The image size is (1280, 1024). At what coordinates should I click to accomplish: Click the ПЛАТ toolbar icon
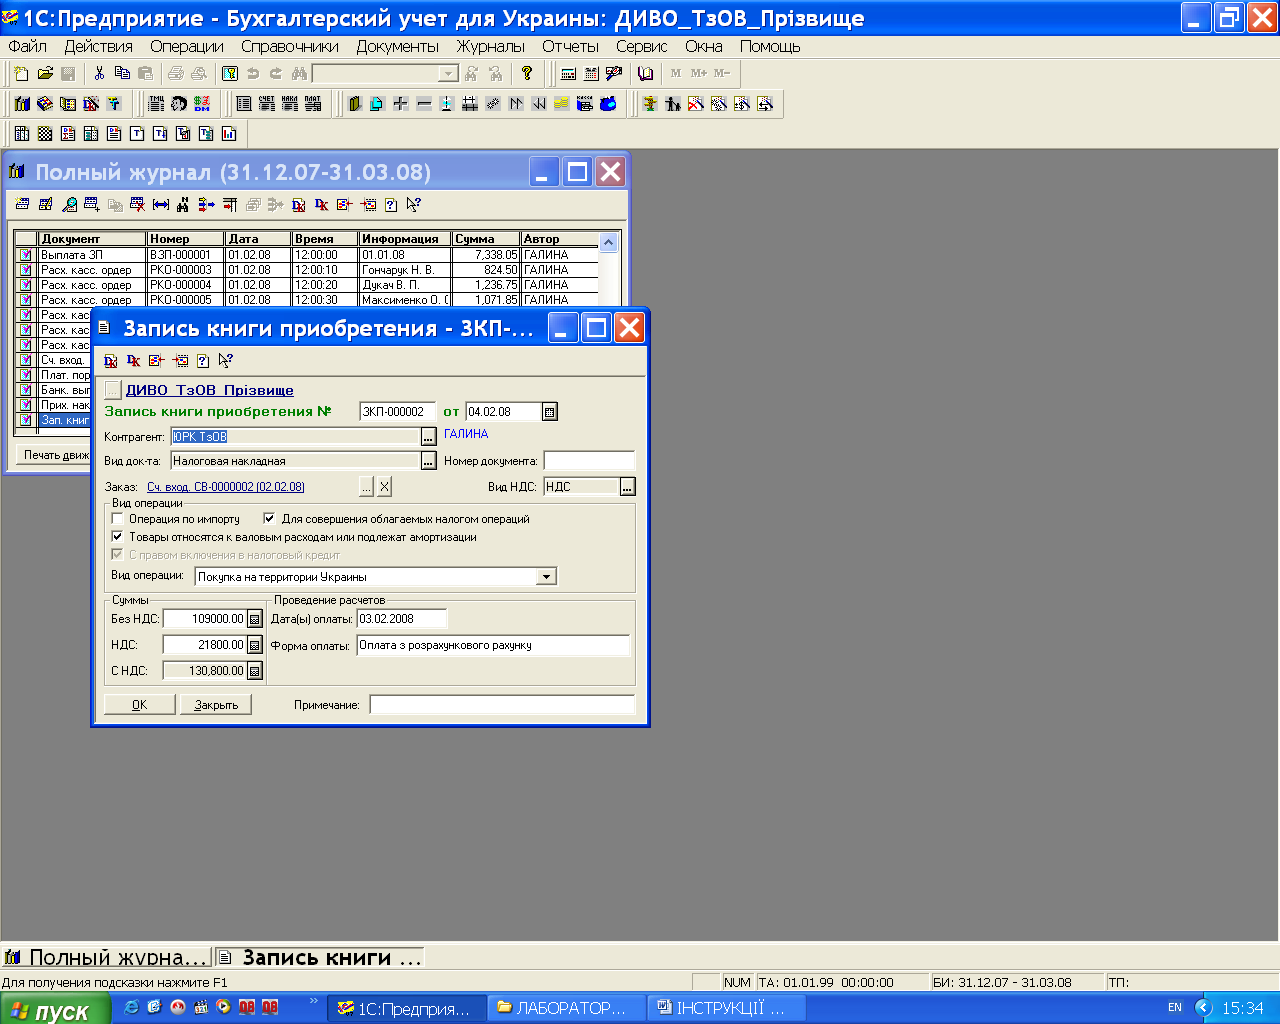[x=313, y=104]
